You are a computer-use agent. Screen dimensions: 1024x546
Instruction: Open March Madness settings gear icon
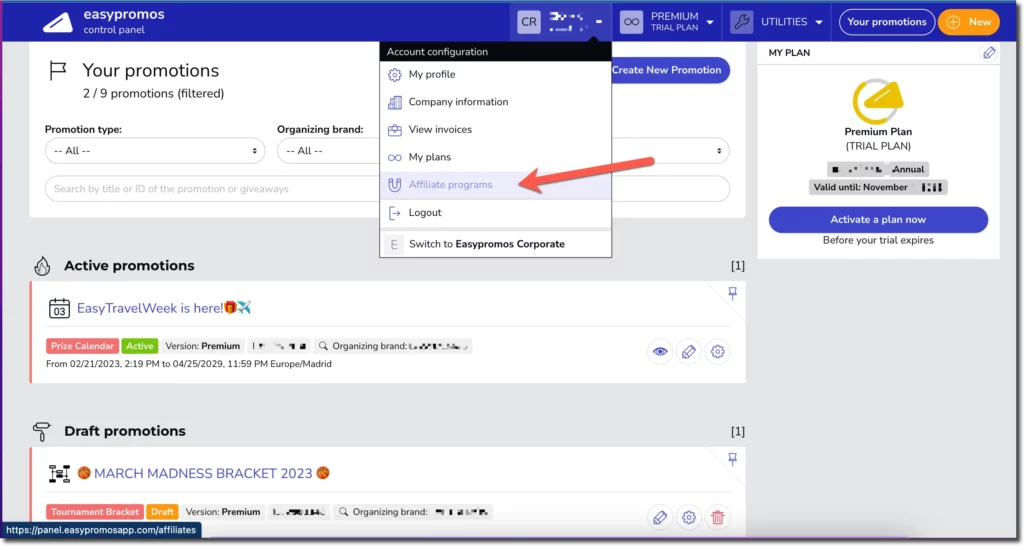tap(688, 517)
